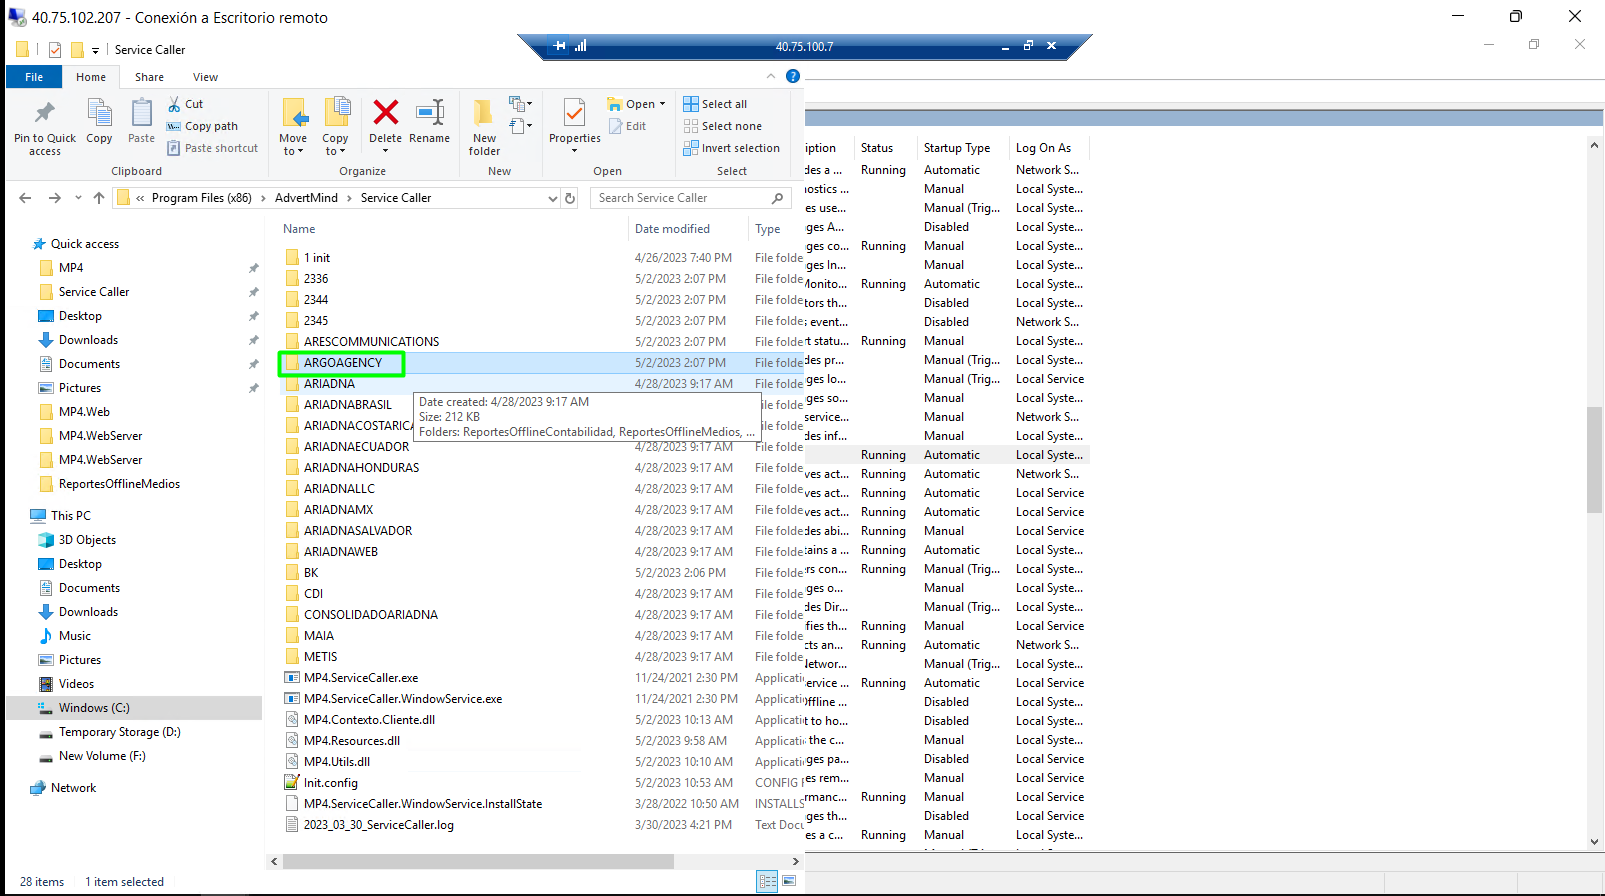Switch to Details view layout icon
Image resolution: width=1605 pixels, height=896 pixels.
pyautogui.click(x=768, y=881)
